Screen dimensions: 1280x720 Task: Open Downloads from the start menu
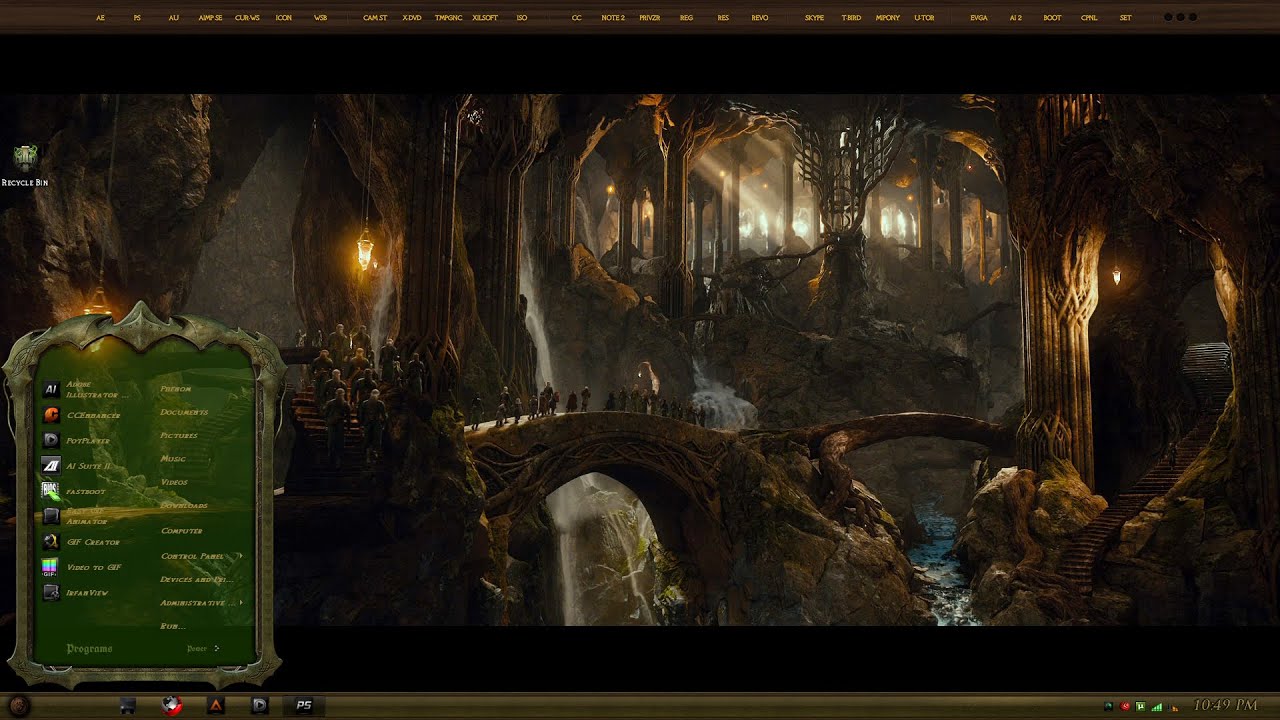[184, 506]
